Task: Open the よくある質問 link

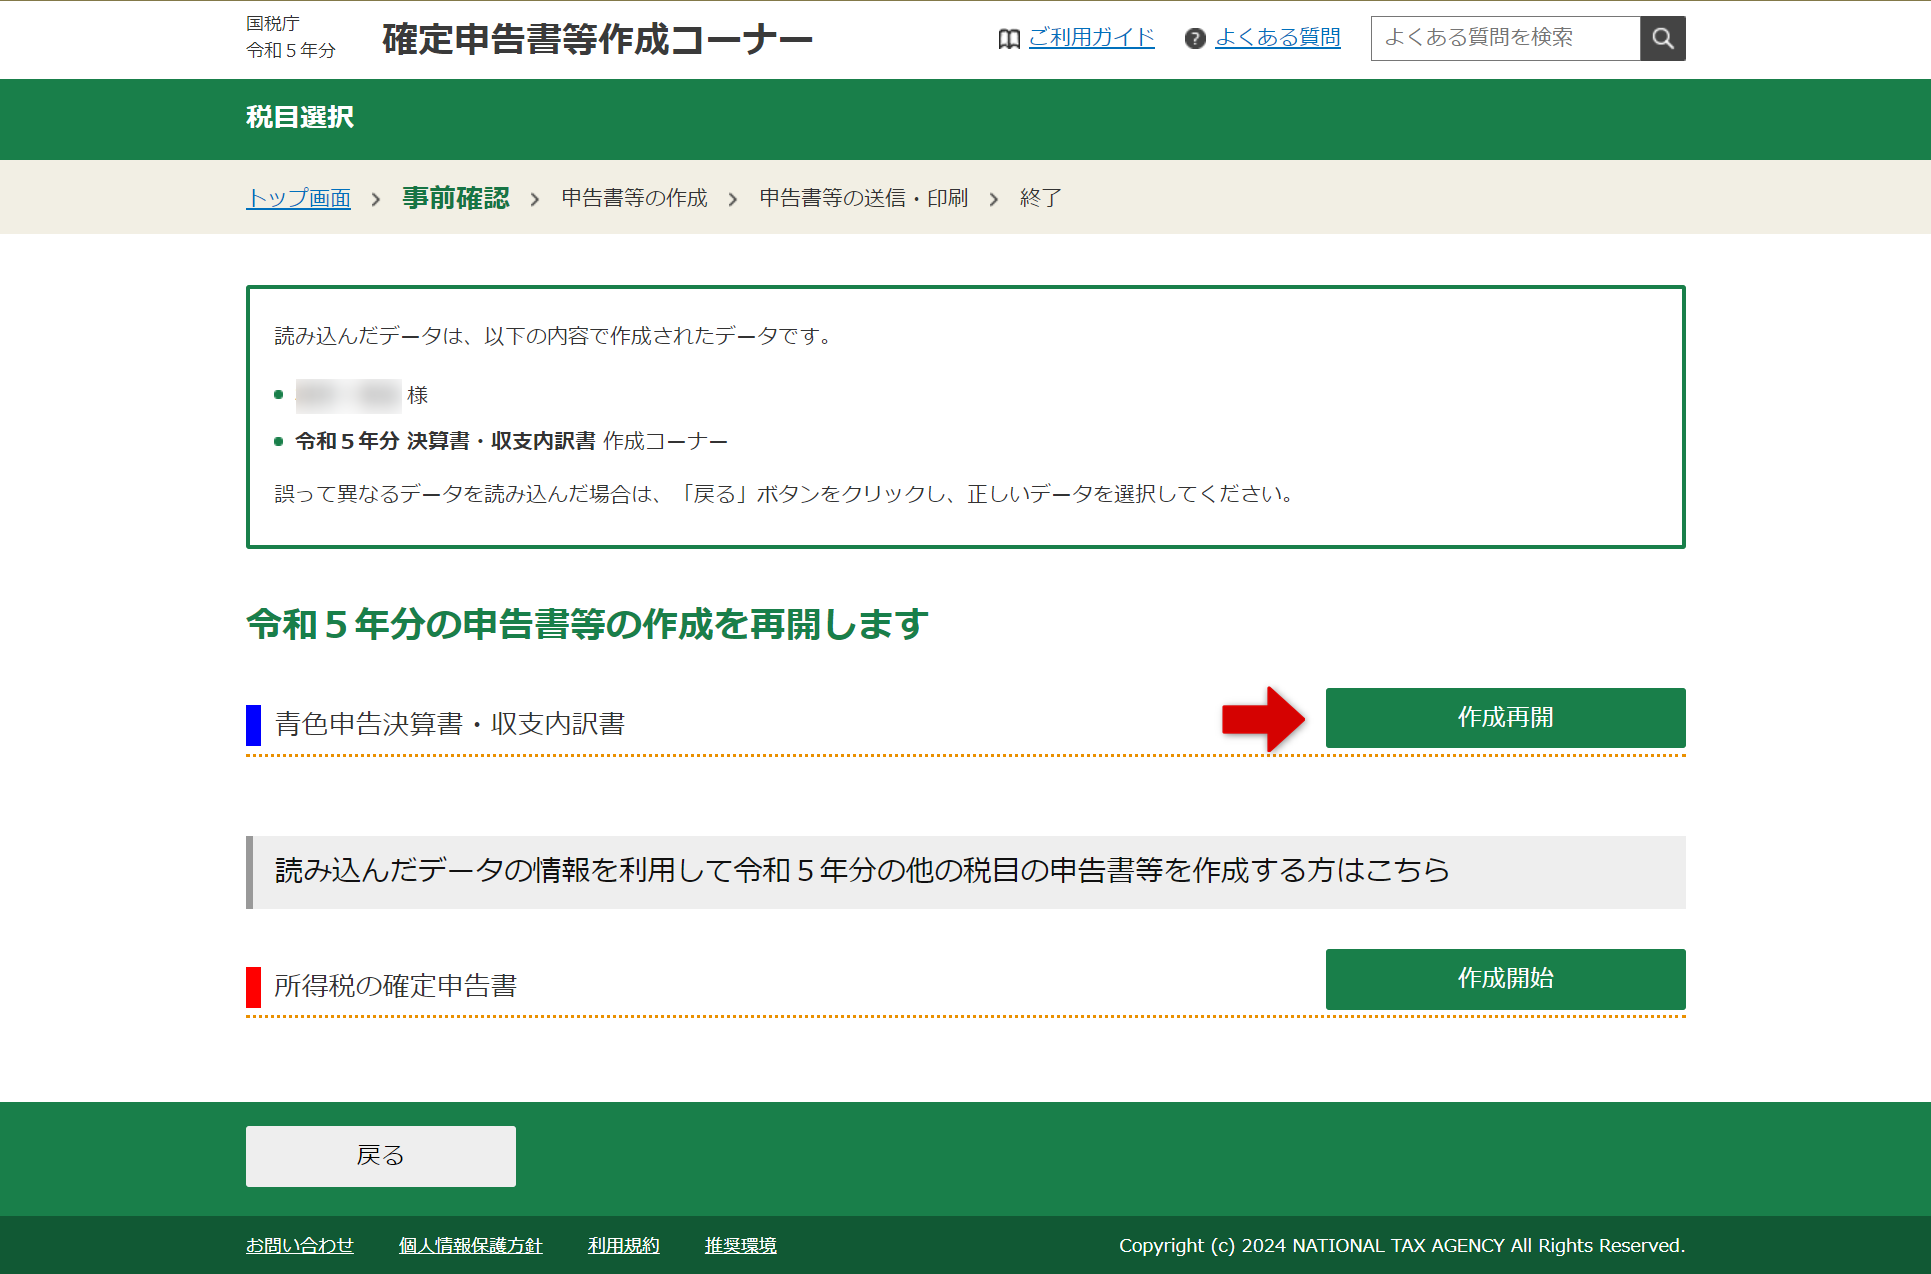Action: 1277,37
